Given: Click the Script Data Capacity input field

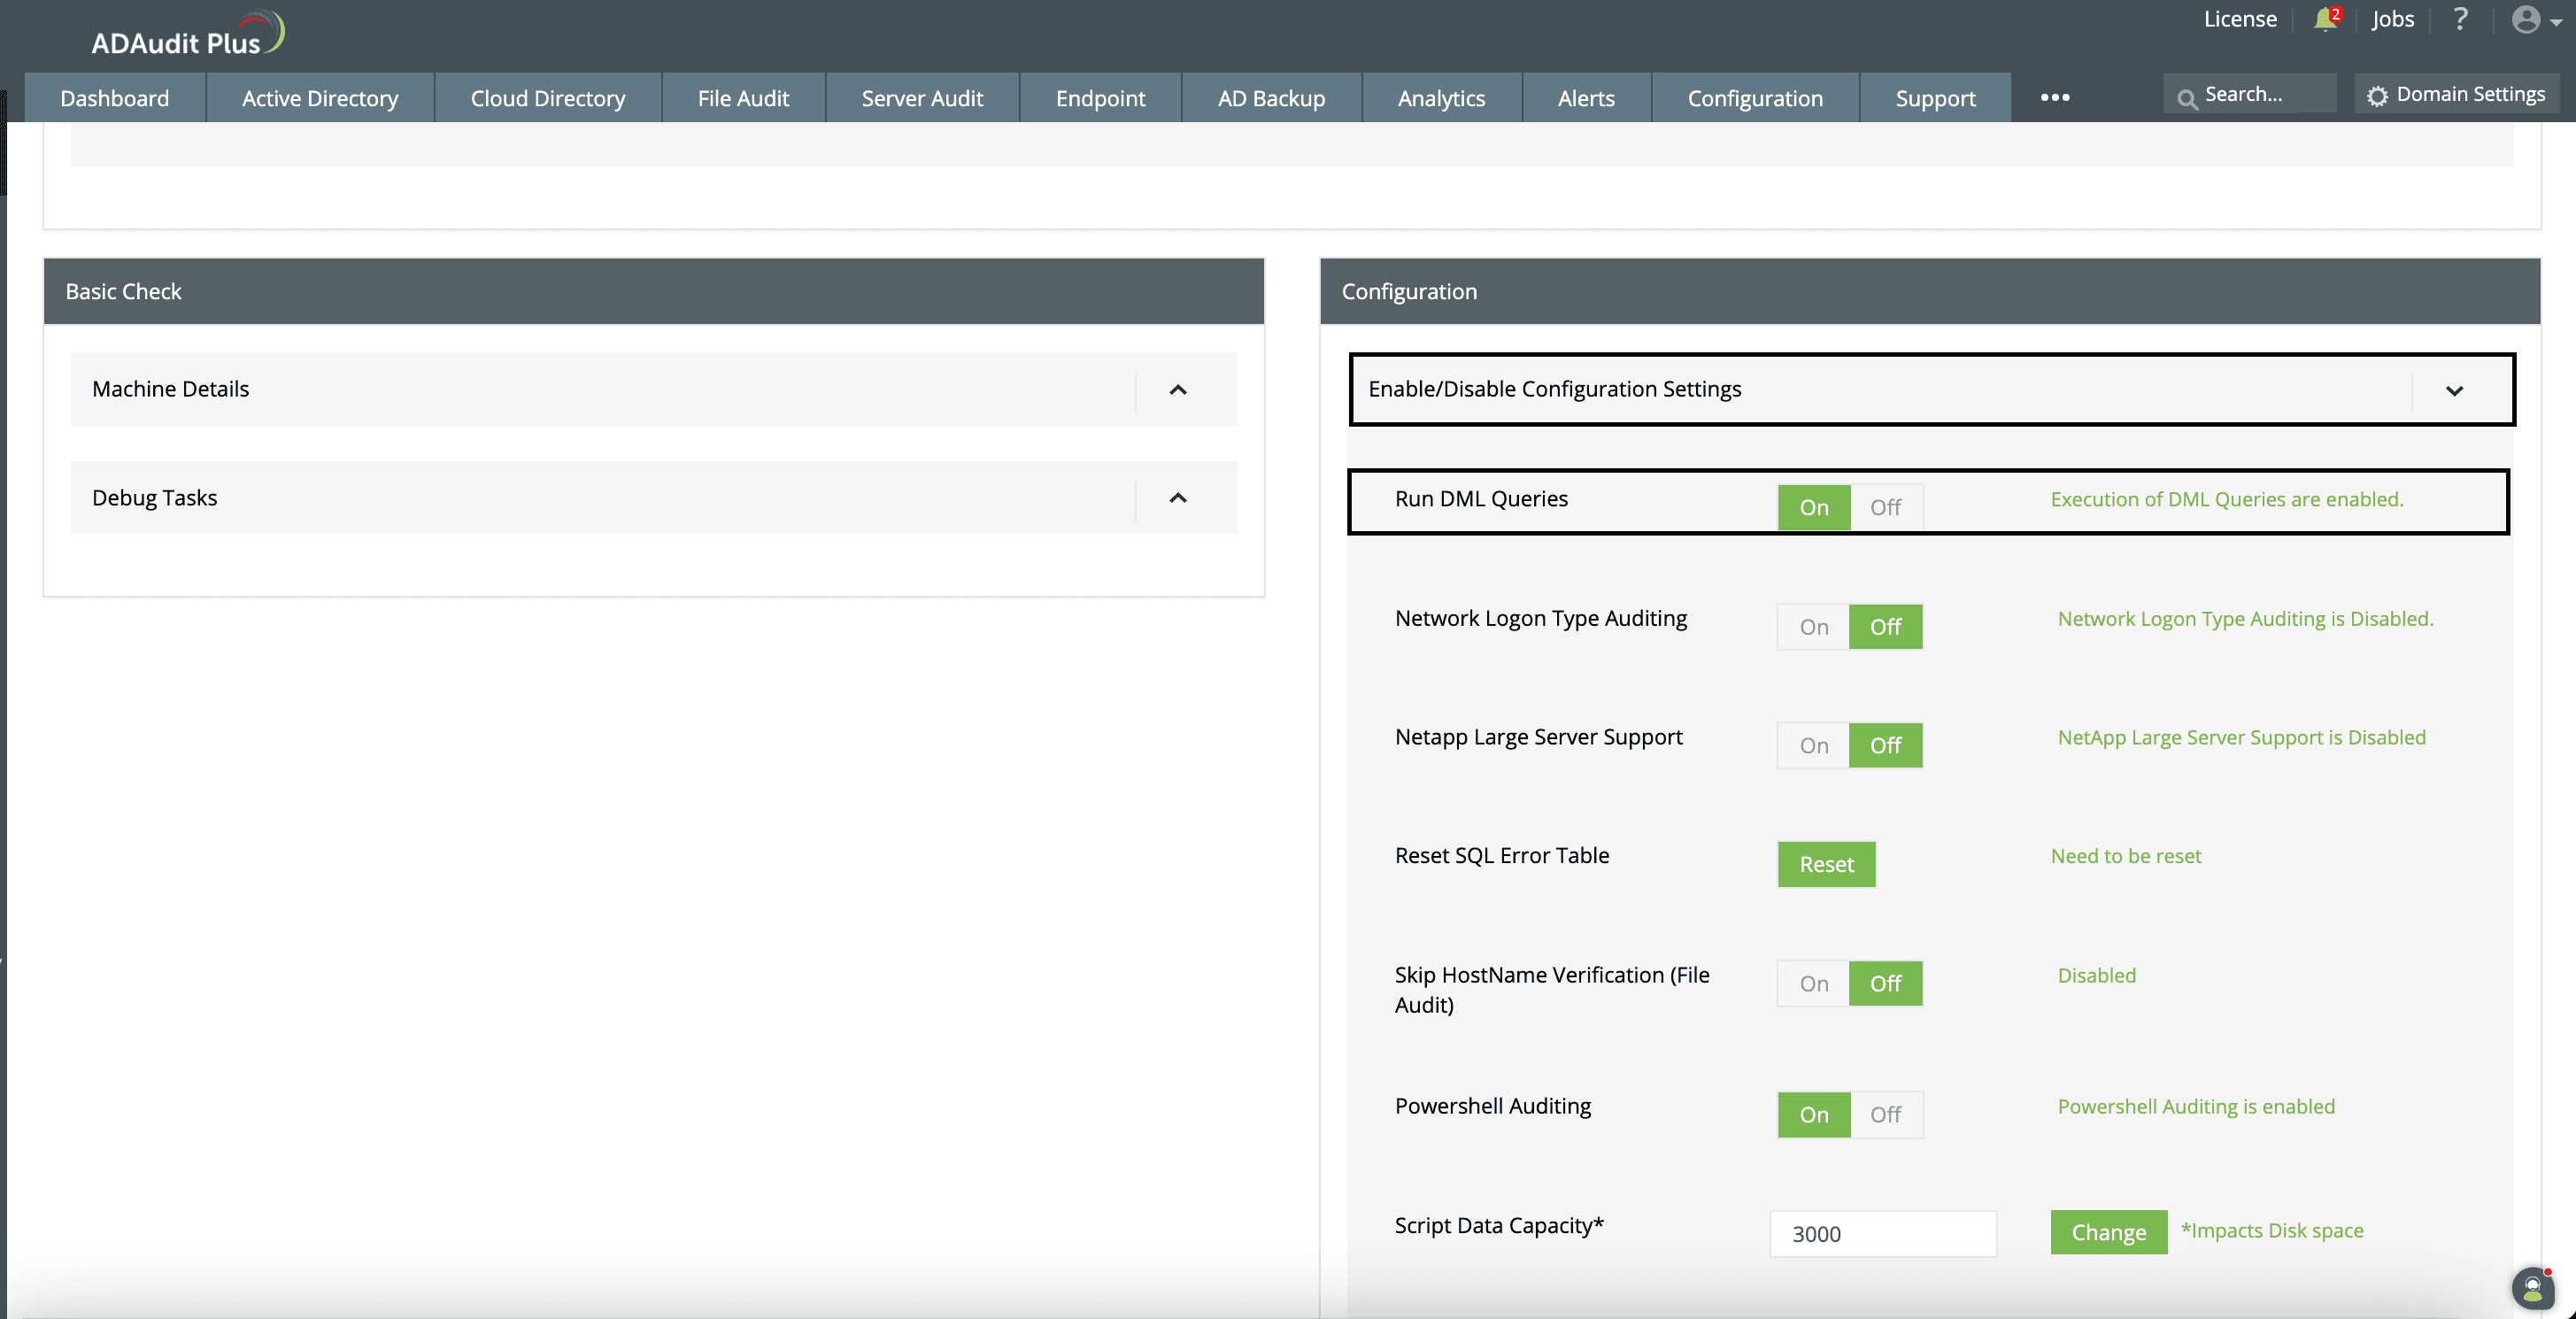Looking at the screenshot, I should coord(1882,1233).
